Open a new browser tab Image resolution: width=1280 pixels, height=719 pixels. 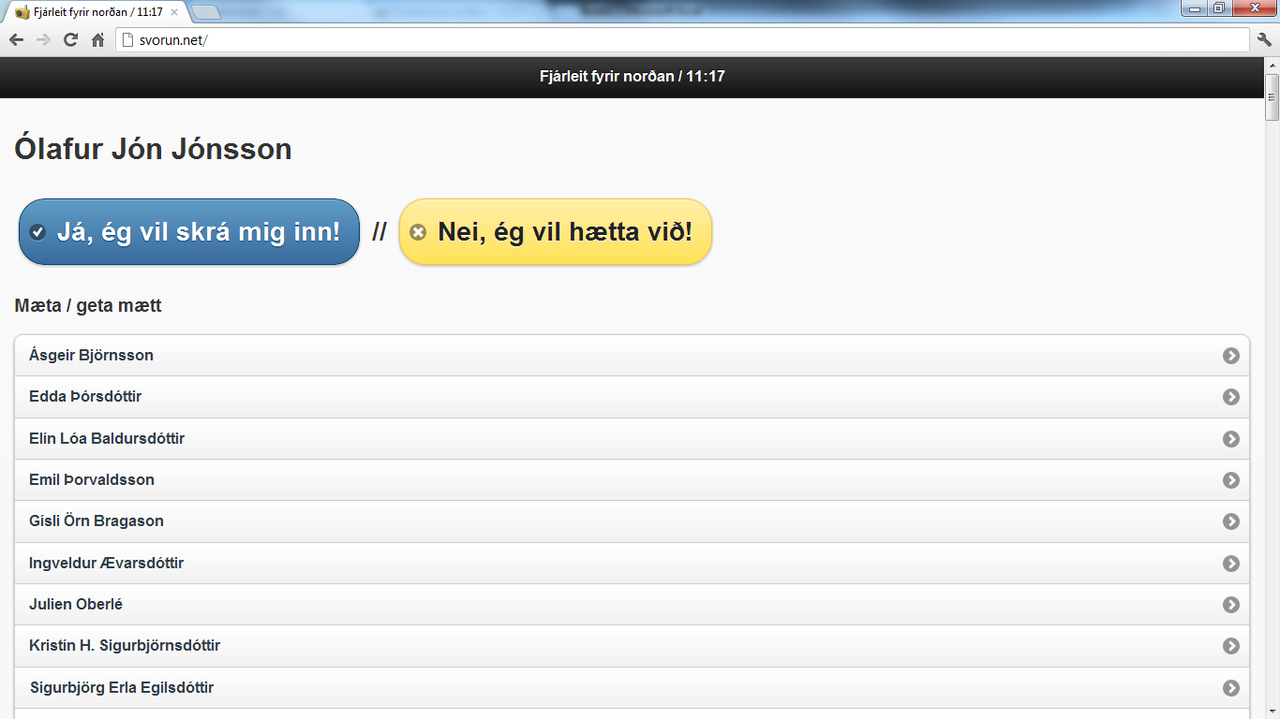[205, 12]
